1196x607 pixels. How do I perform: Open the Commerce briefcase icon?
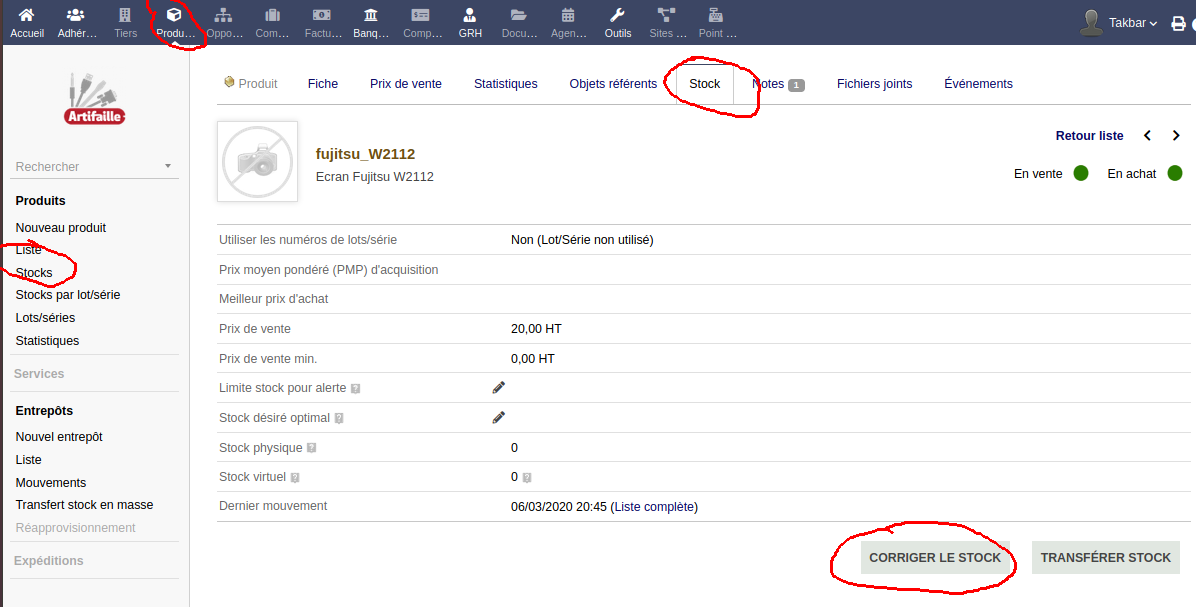[x=272, y=15]
